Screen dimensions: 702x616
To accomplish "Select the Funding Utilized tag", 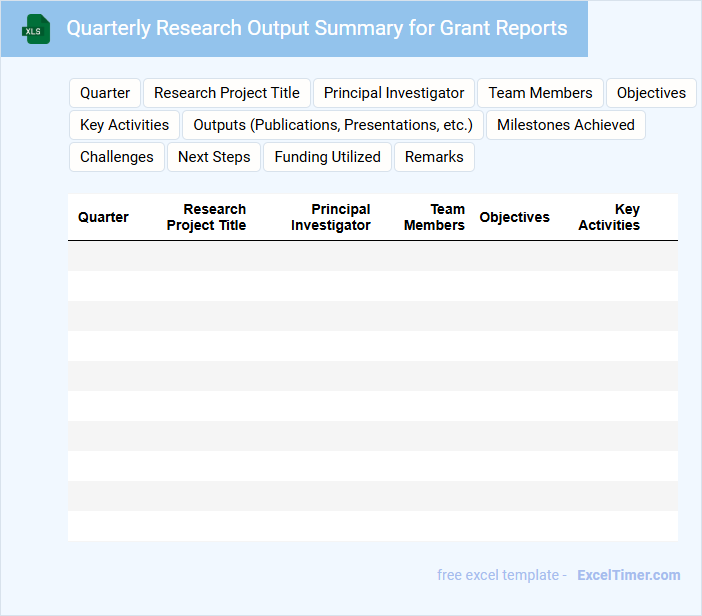I will [327, 157].
